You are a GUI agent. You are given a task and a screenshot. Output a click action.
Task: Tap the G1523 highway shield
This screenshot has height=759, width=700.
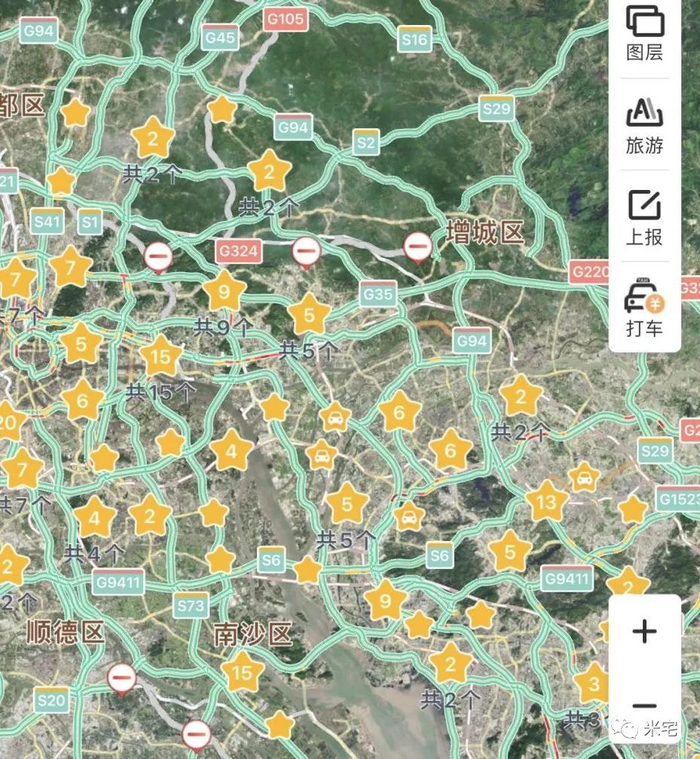(679, 499)
